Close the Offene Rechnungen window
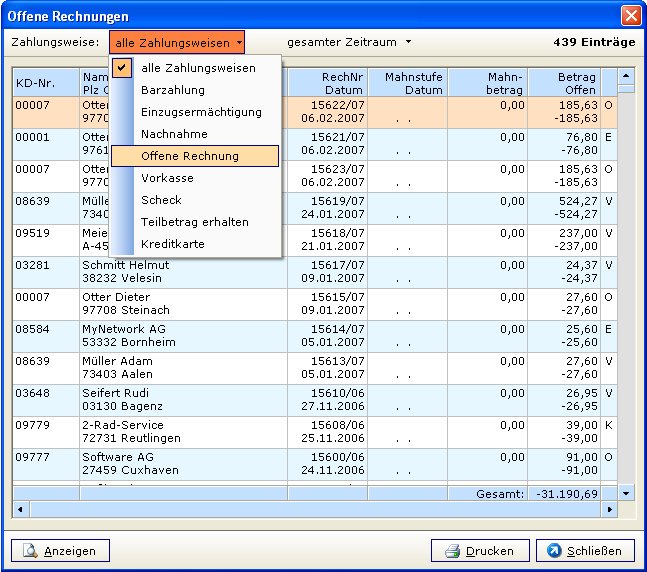The width and height of the screenshot is (647, 572). coord(630,15)
